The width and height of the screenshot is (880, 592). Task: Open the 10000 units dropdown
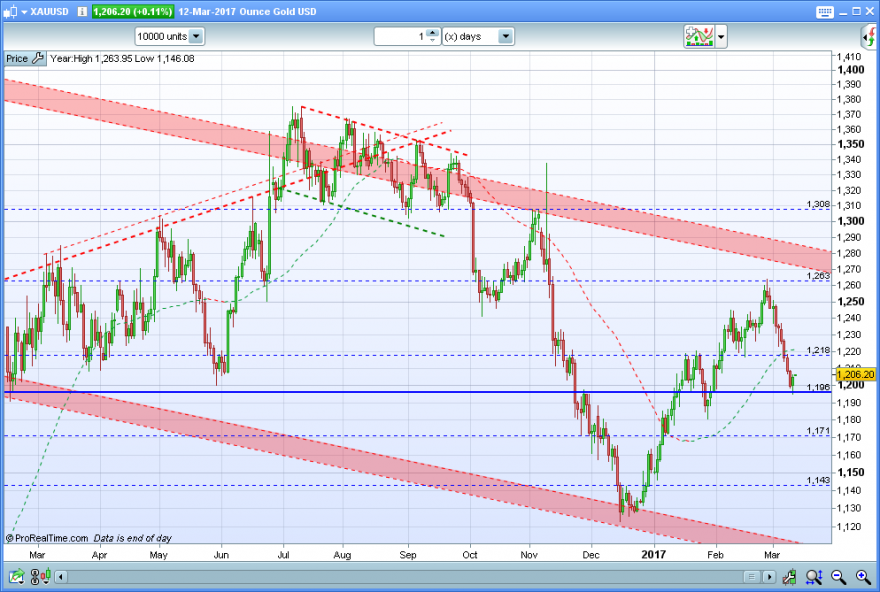pos(169,36)
